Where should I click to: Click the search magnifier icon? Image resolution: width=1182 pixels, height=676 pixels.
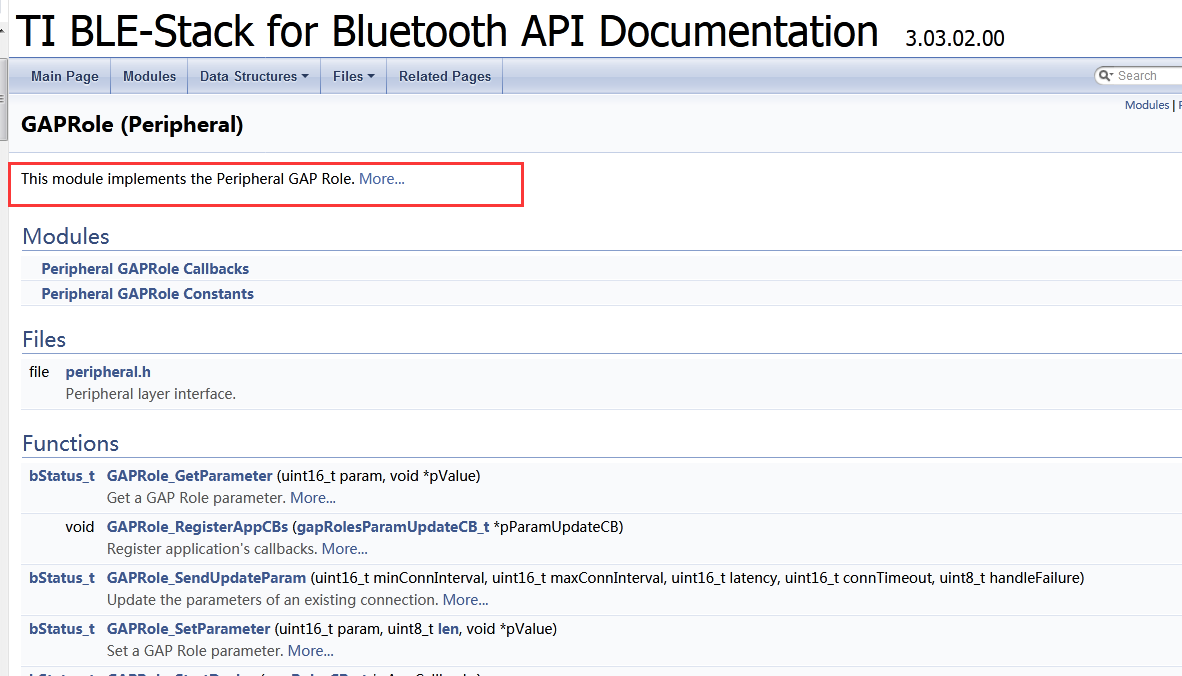point(1105,76)
